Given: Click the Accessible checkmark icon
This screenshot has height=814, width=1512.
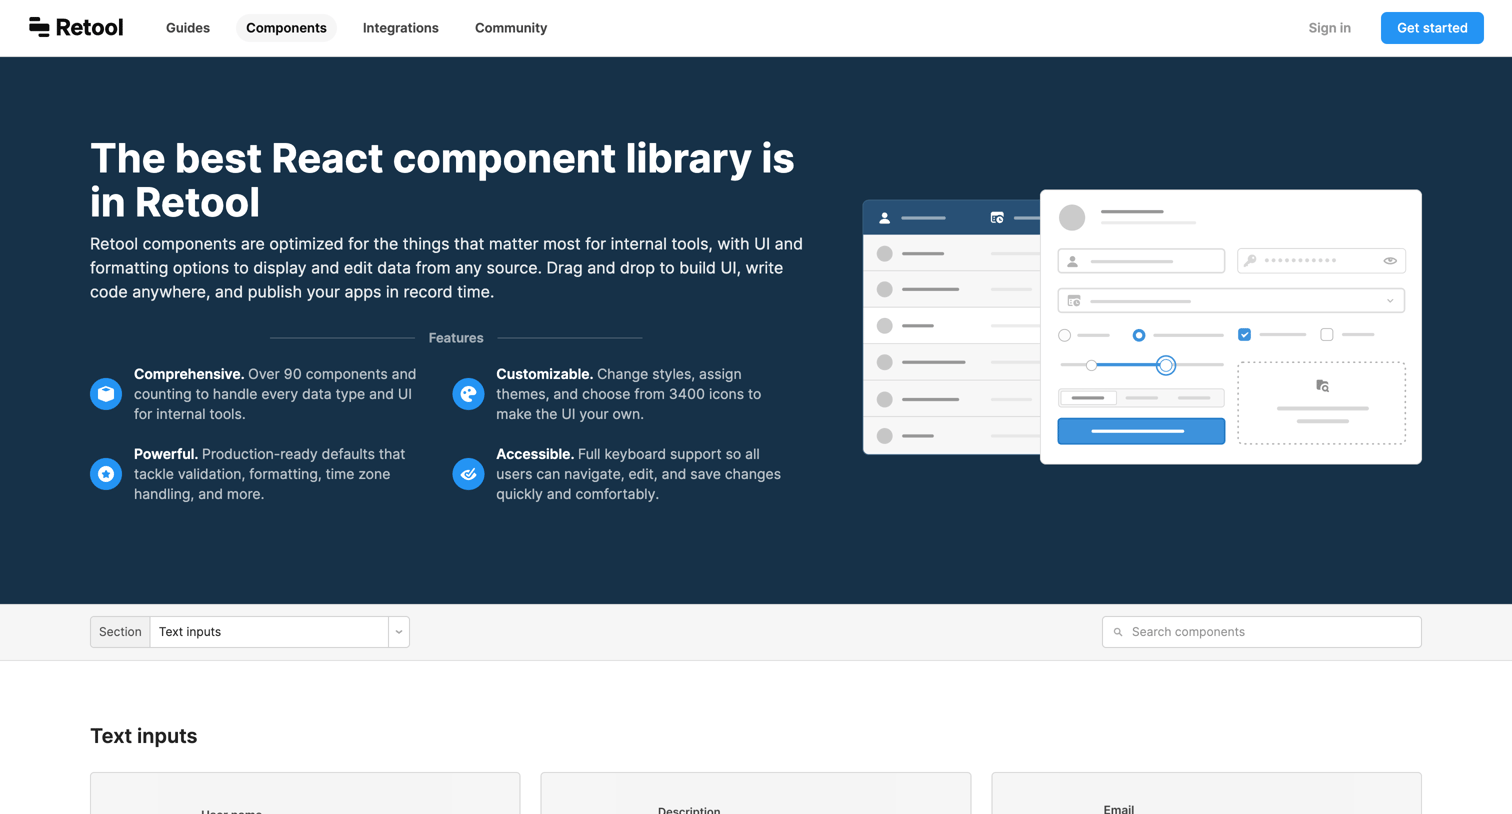Looking at the screenshot, I should 468,474.
